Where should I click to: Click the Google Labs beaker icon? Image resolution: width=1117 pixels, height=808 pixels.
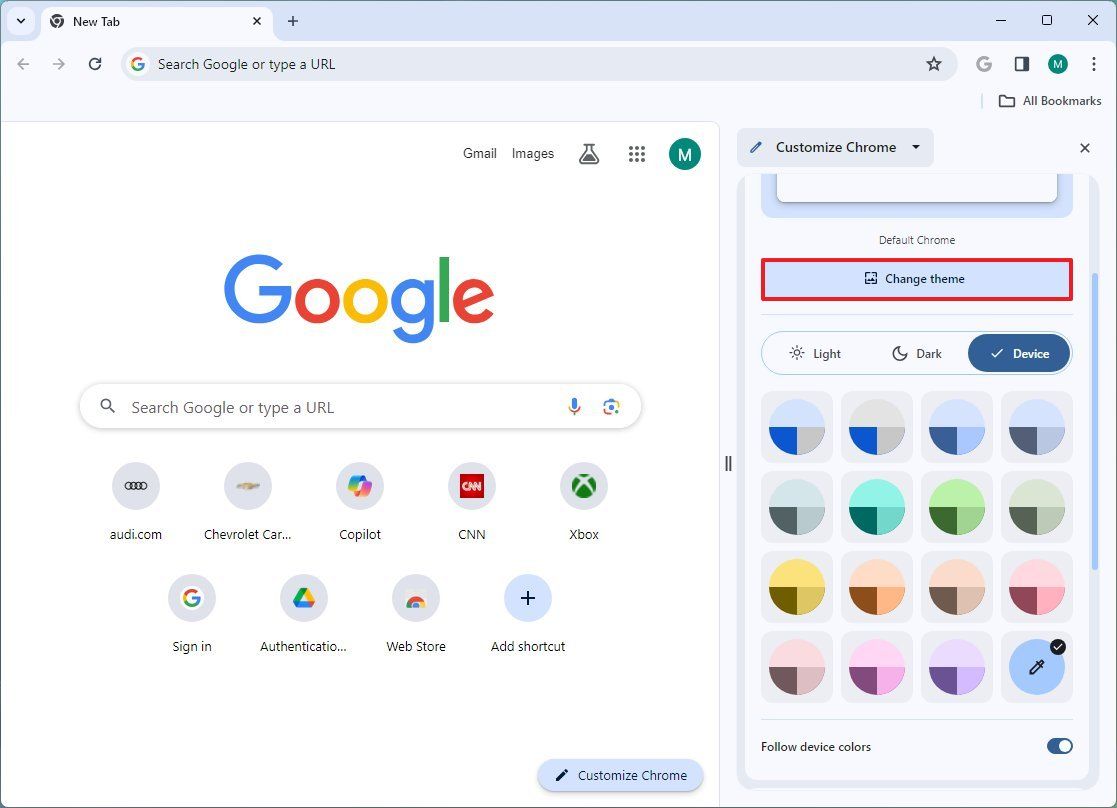(589, 153)
